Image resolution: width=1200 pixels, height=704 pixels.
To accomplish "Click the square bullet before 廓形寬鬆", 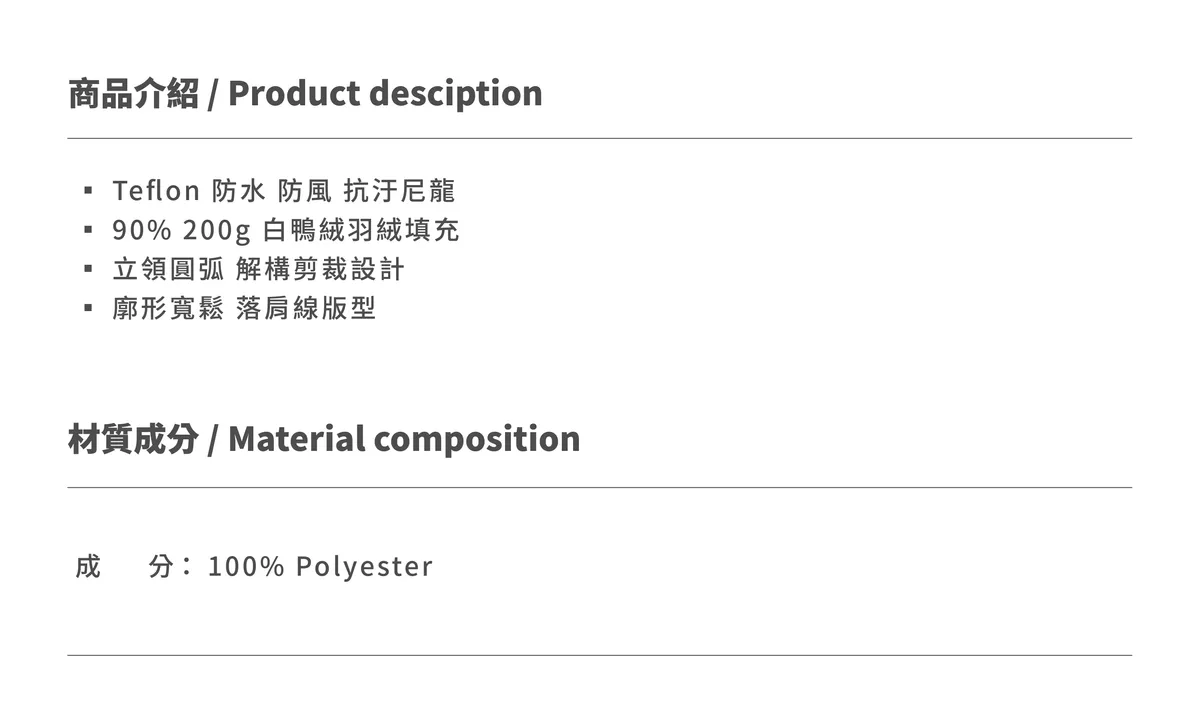I will click(x=89, y=308).
